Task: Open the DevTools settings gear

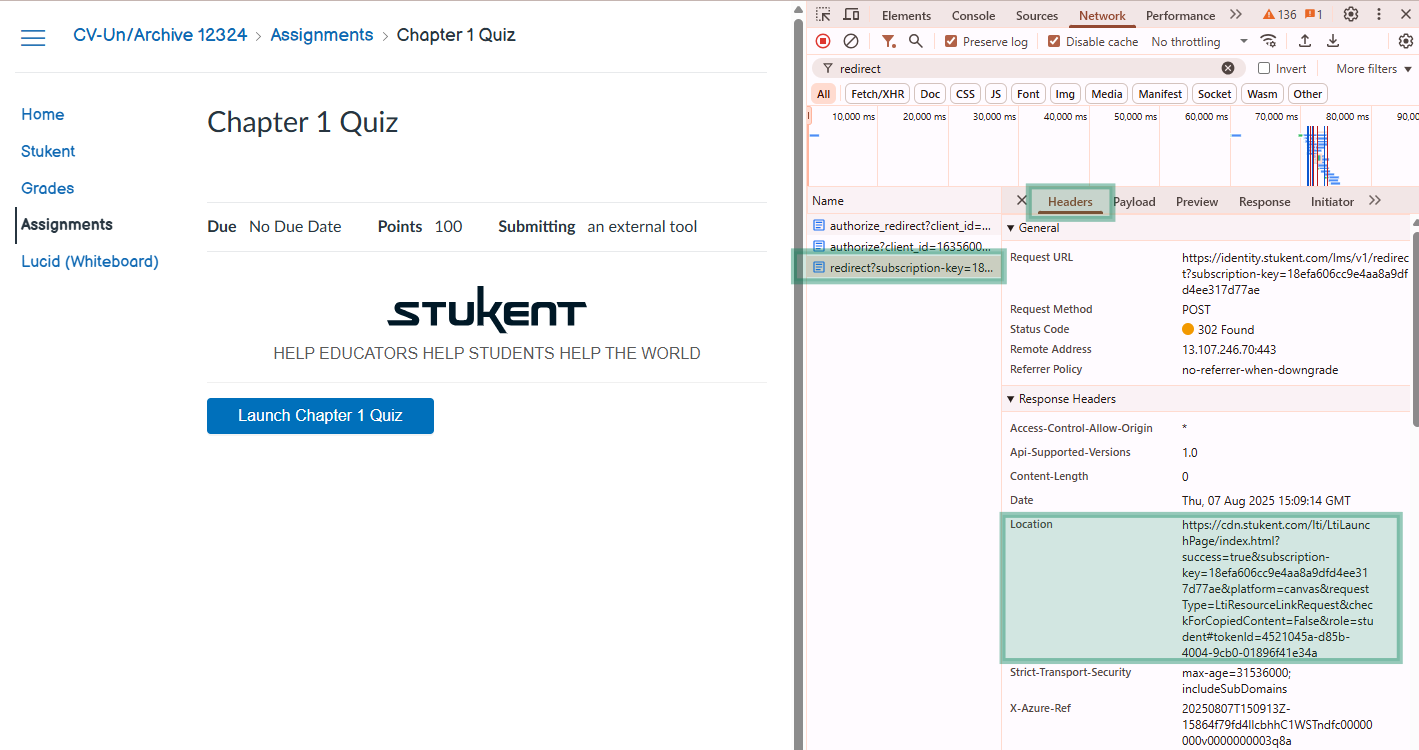Action: pos(1351,15)
